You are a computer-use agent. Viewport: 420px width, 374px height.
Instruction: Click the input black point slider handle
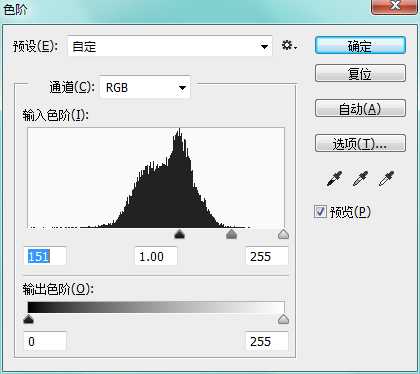[x=179, y=234]
